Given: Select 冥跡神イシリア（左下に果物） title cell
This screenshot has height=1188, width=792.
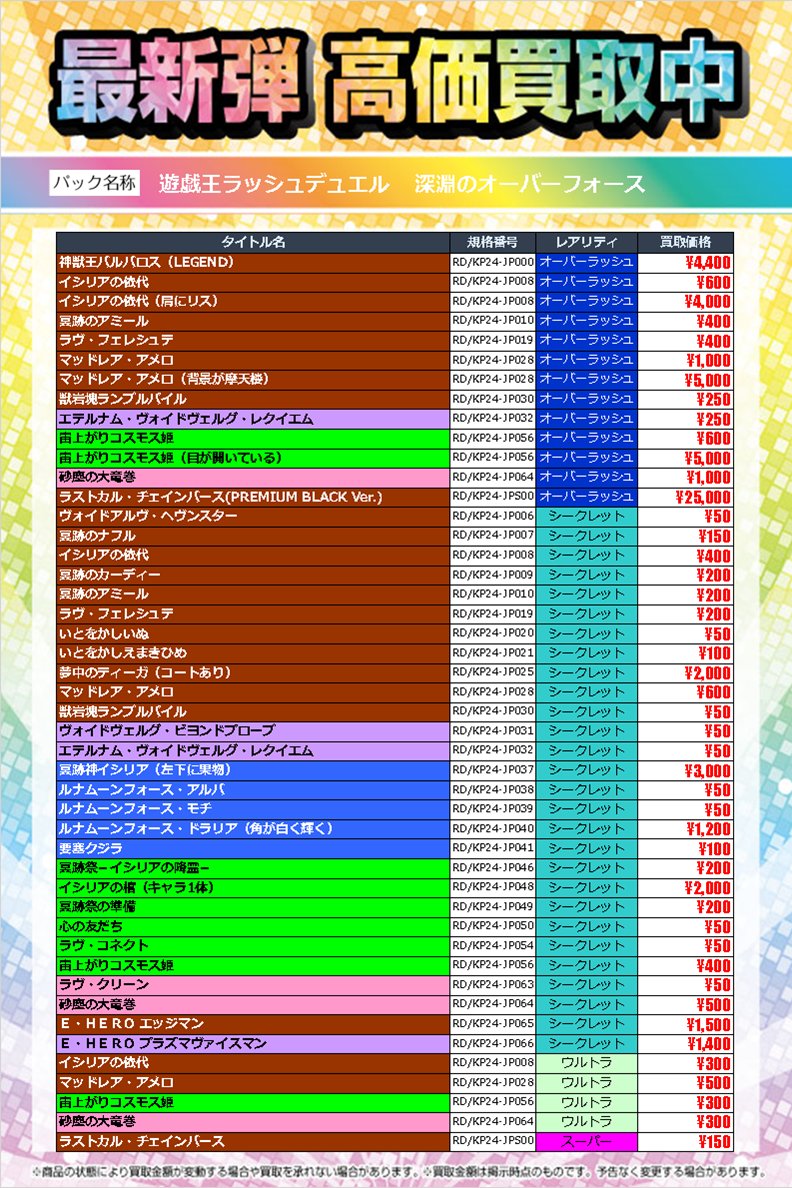Looking at the screenshot, I should point(253,771).
